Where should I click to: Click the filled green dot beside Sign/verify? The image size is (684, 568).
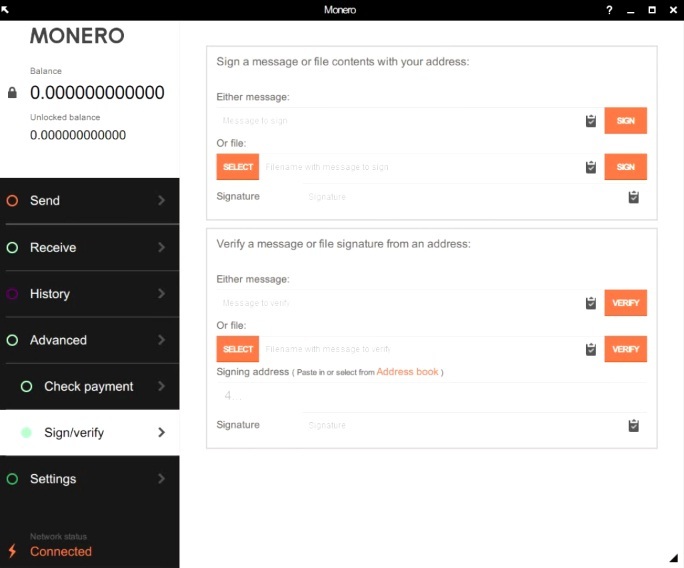tap(27, 433)
